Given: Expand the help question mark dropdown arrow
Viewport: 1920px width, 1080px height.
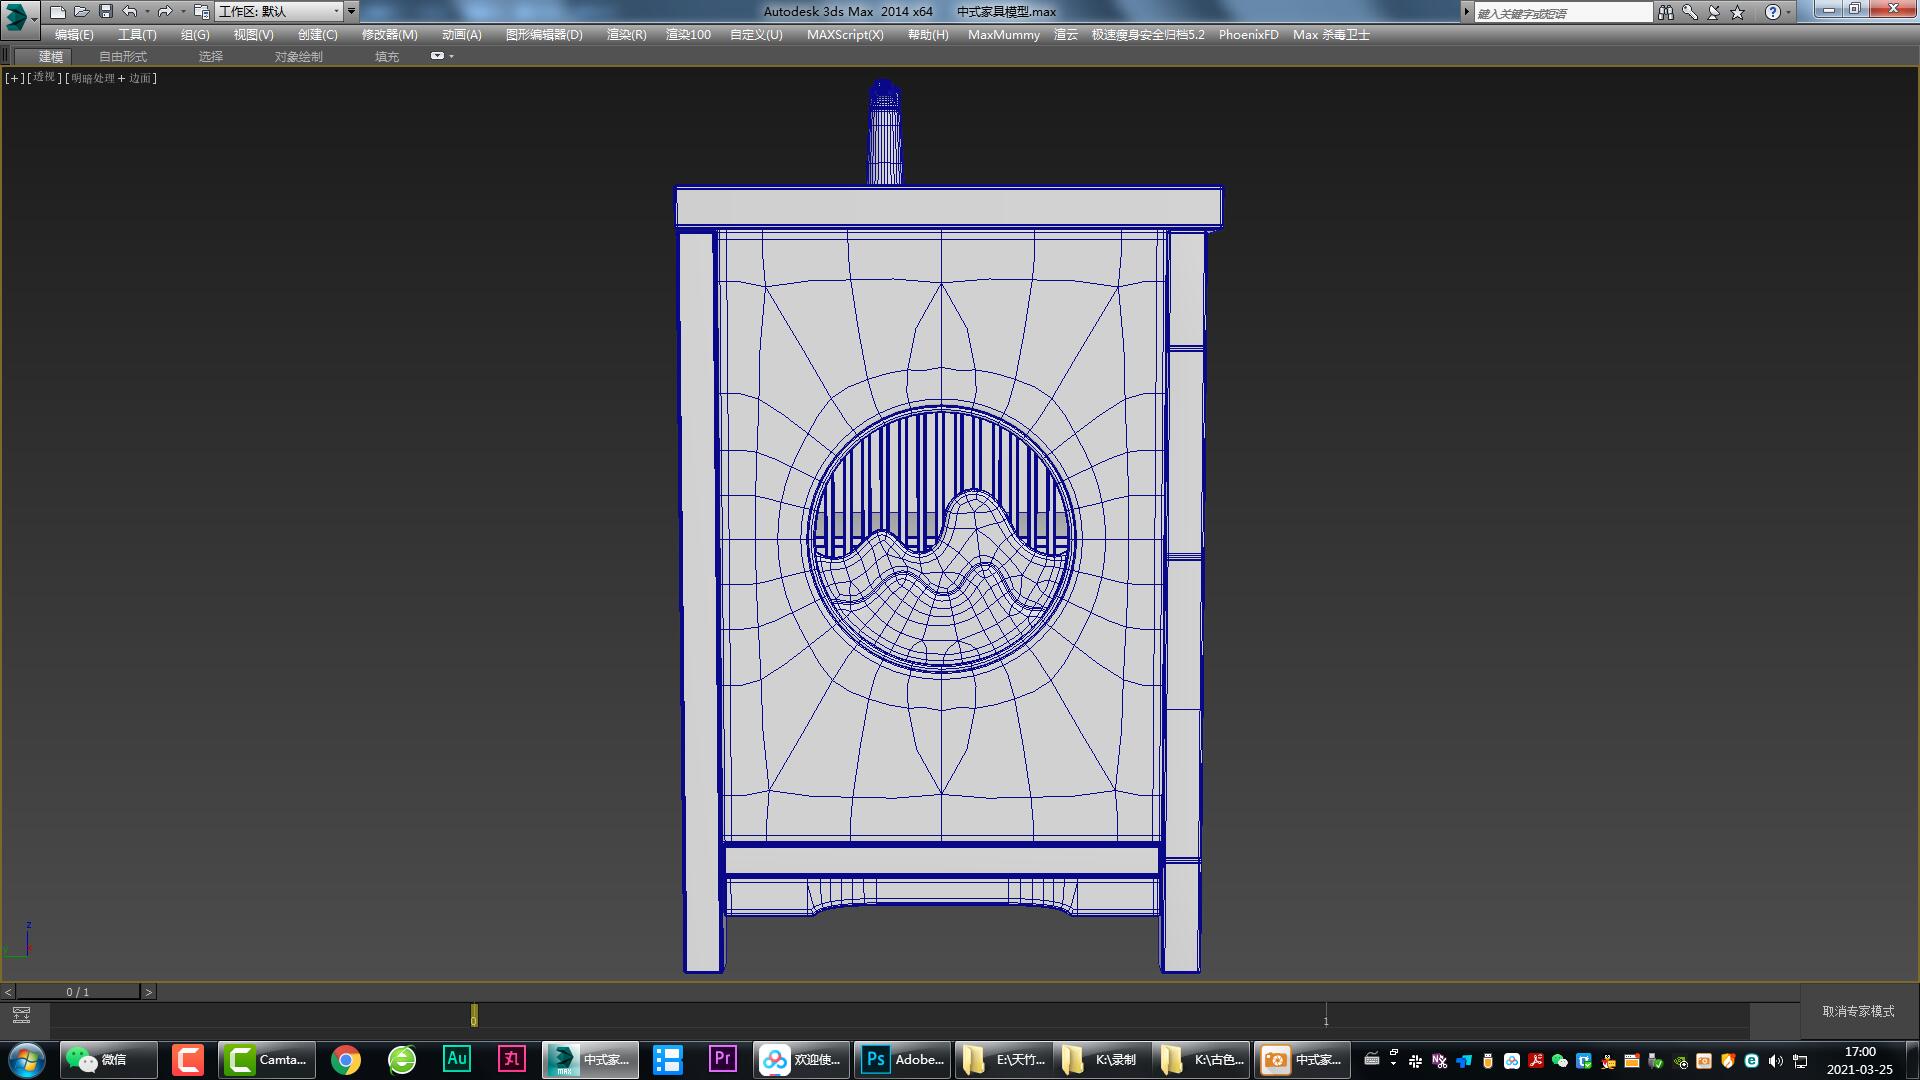Looking at the screenshot, I should pyautogui.click(x=1789, y=12).
